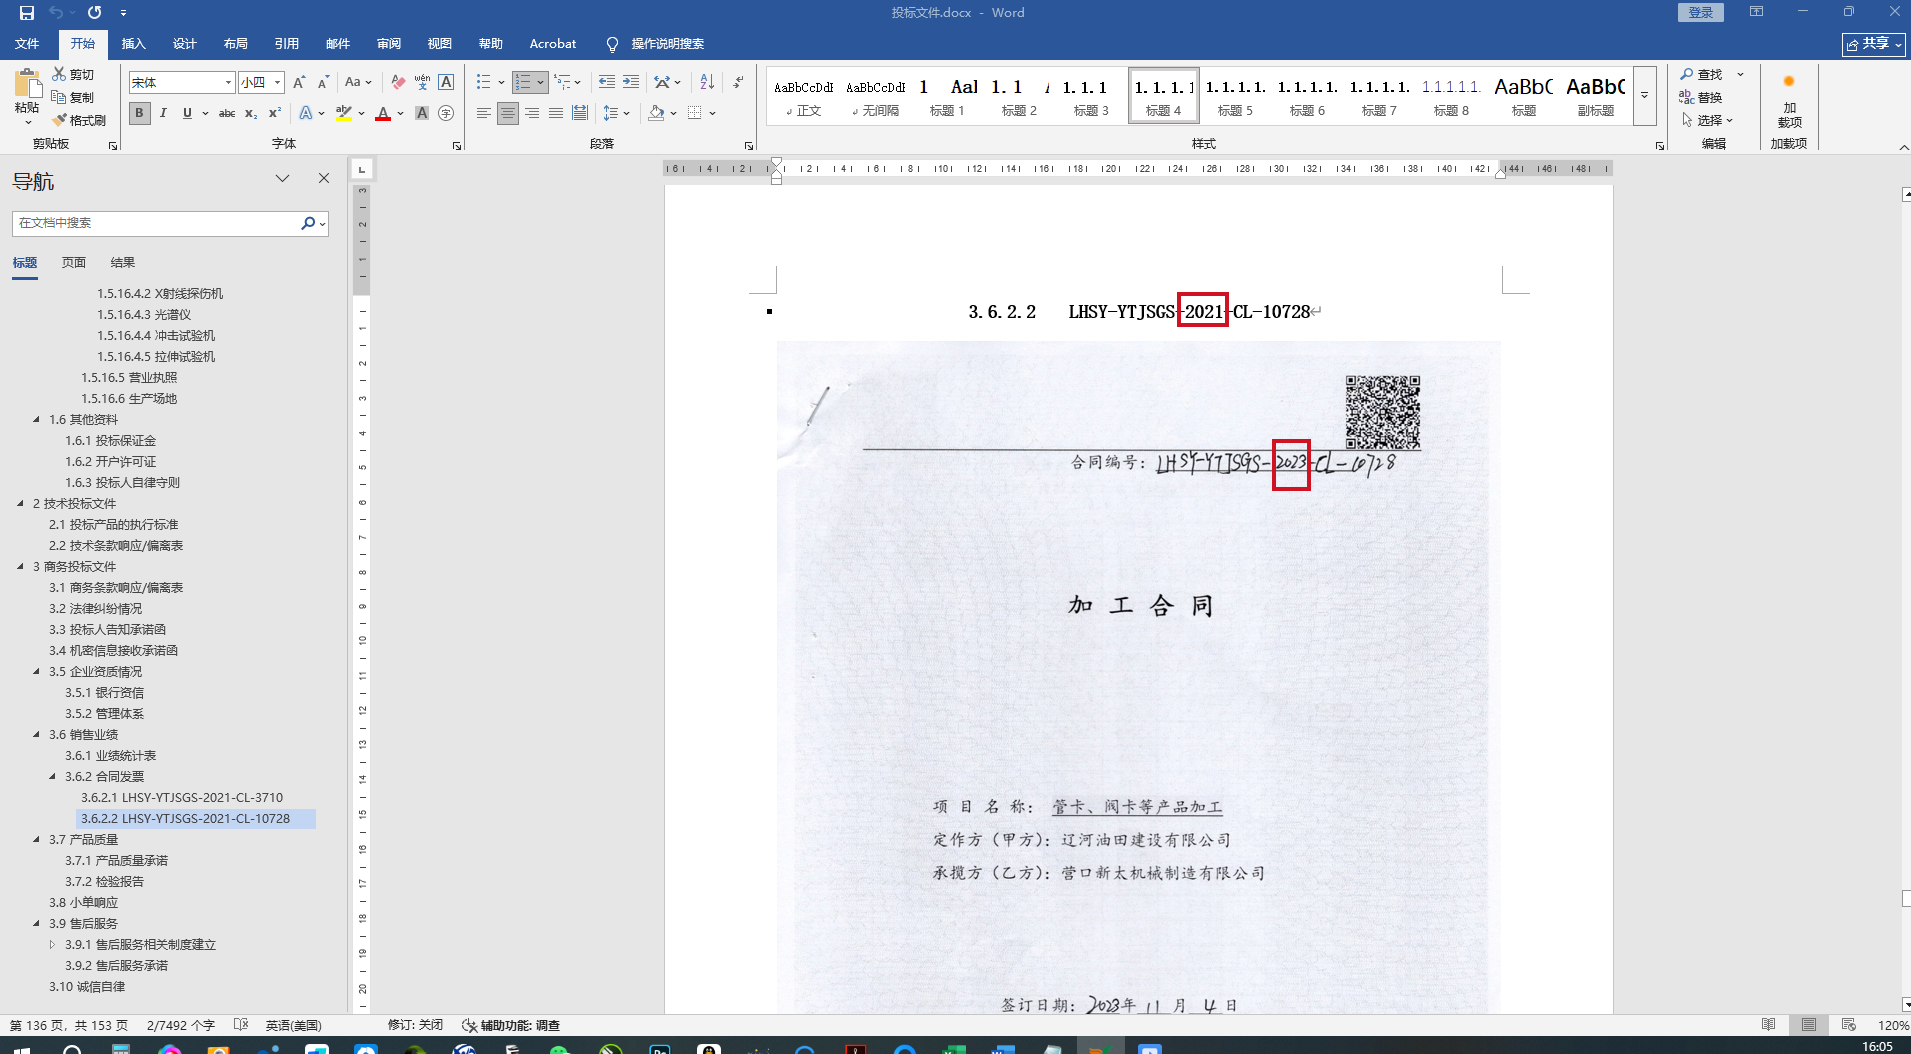Click the Cut scissors icon
Image resolution: width=1911 pixels, height=1054 pixels.
pos(59,74)
